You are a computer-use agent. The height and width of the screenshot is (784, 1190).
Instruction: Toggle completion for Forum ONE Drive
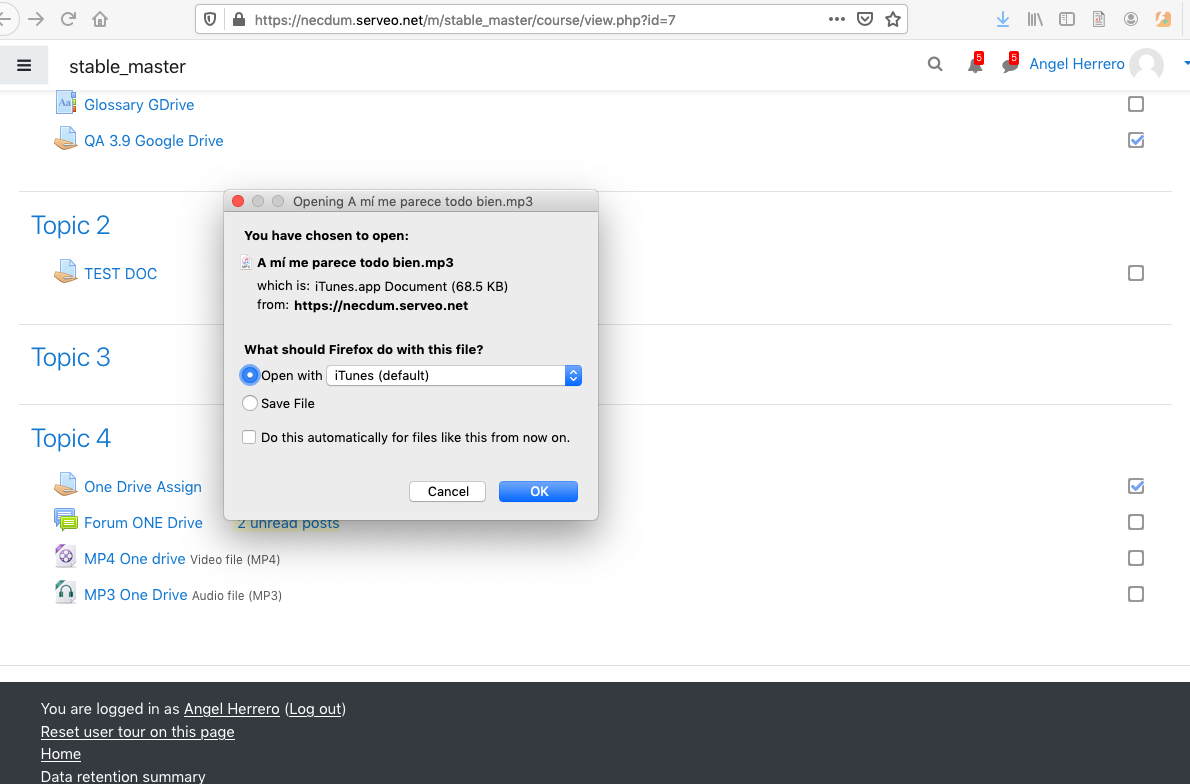(x=1135, y=522)
